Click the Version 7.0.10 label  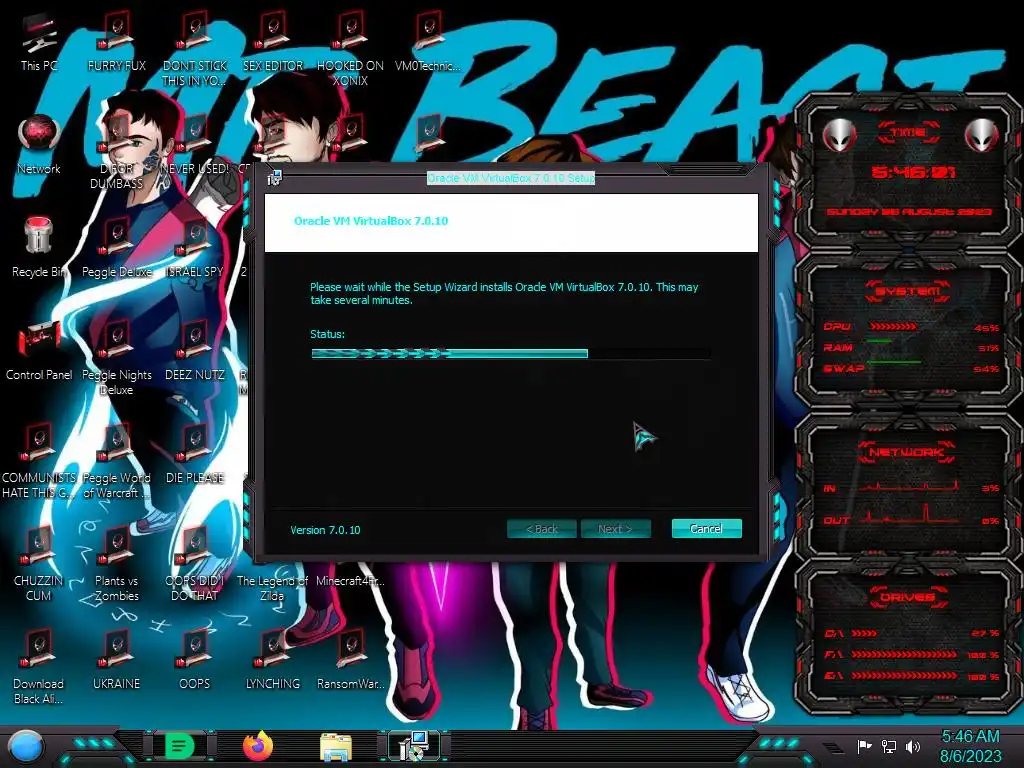click(325, 530)
